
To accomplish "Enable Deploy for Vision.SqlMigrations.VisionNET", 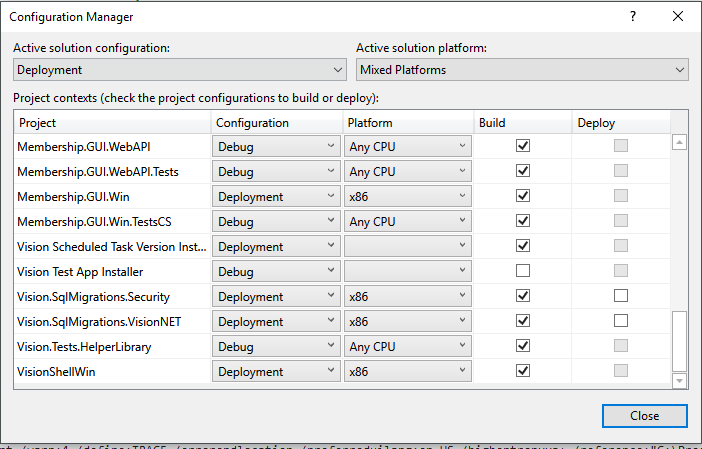I will [621, 321].
